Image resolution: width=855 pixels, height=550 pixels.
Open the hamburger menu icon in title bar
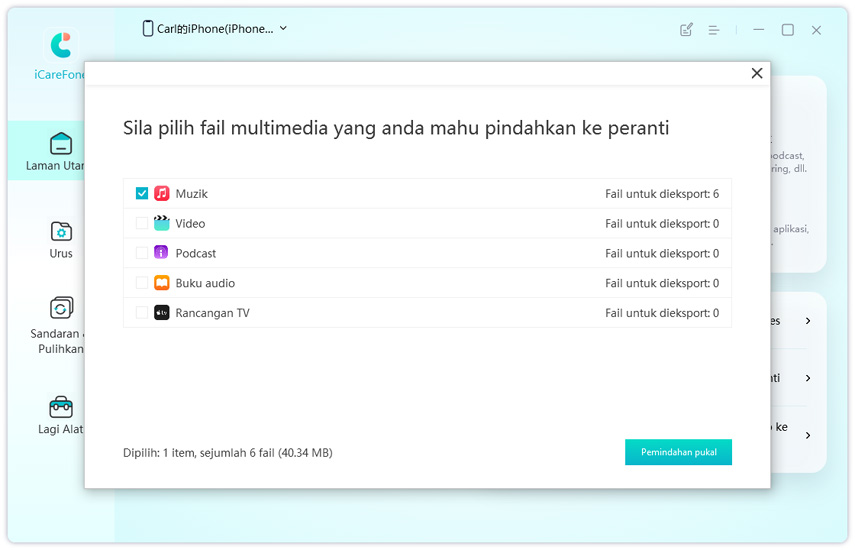click(714, 30)
